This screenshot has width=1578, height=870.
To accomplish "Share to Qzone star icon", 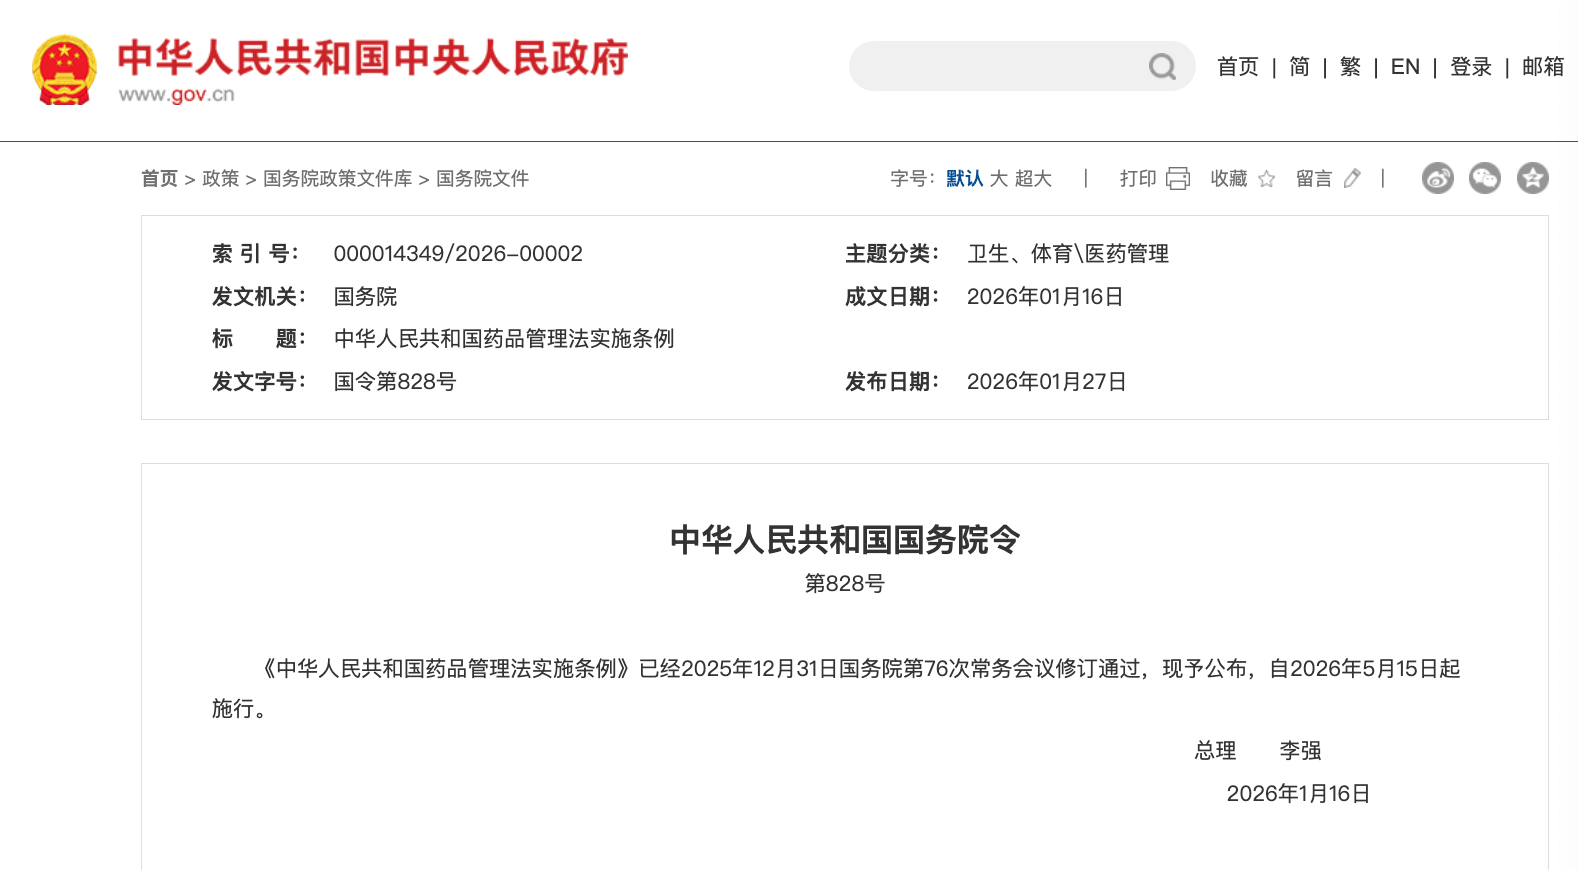I will pos(1532,178).
